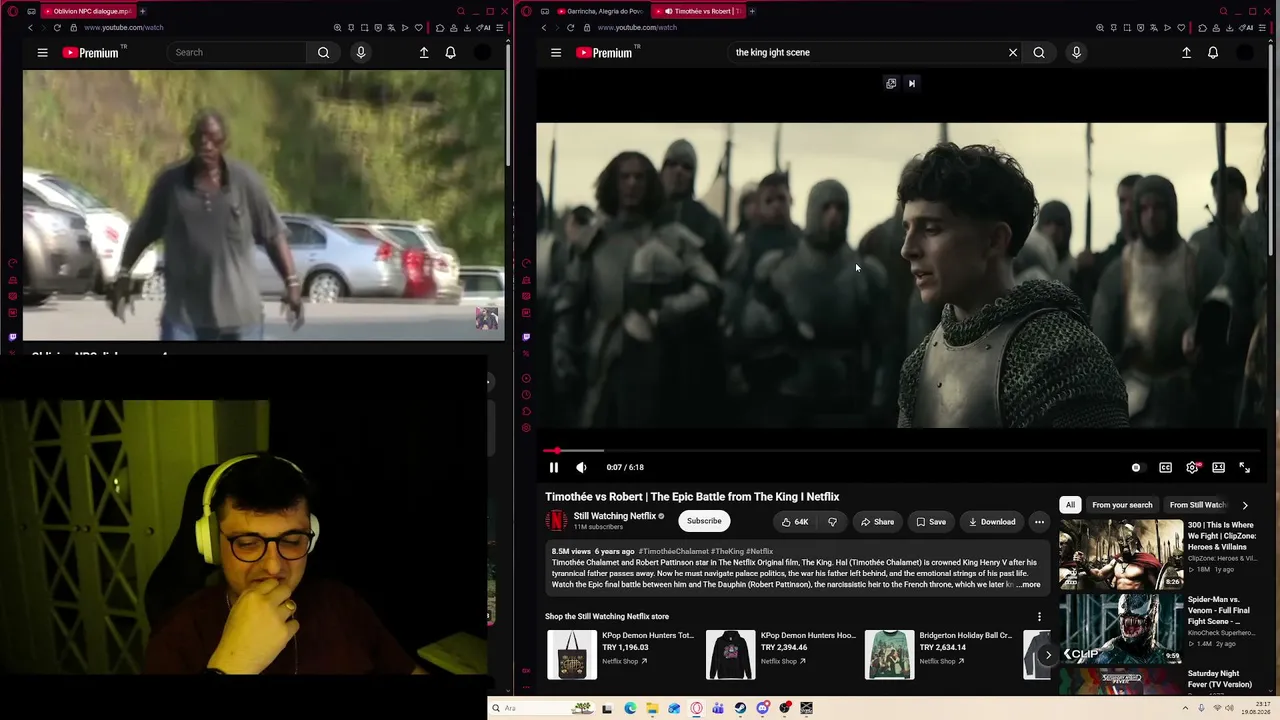
Task: Open the video player settings gear
Action: (1192, 467)
